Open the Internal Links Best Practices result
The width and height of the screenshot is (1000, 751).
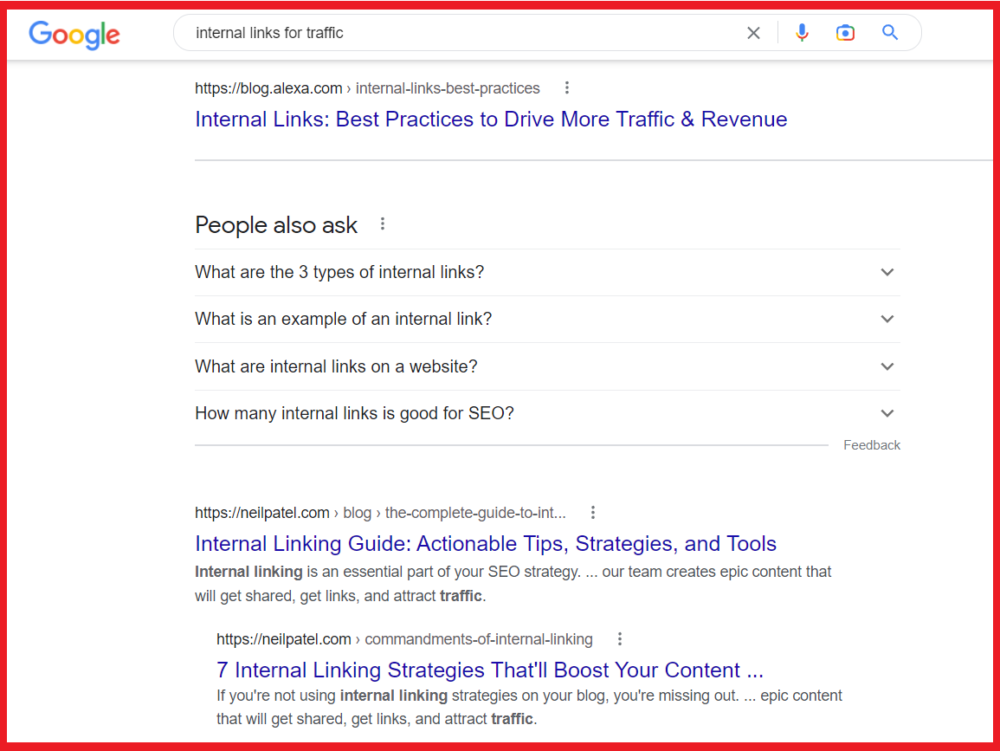click(490, 119)
